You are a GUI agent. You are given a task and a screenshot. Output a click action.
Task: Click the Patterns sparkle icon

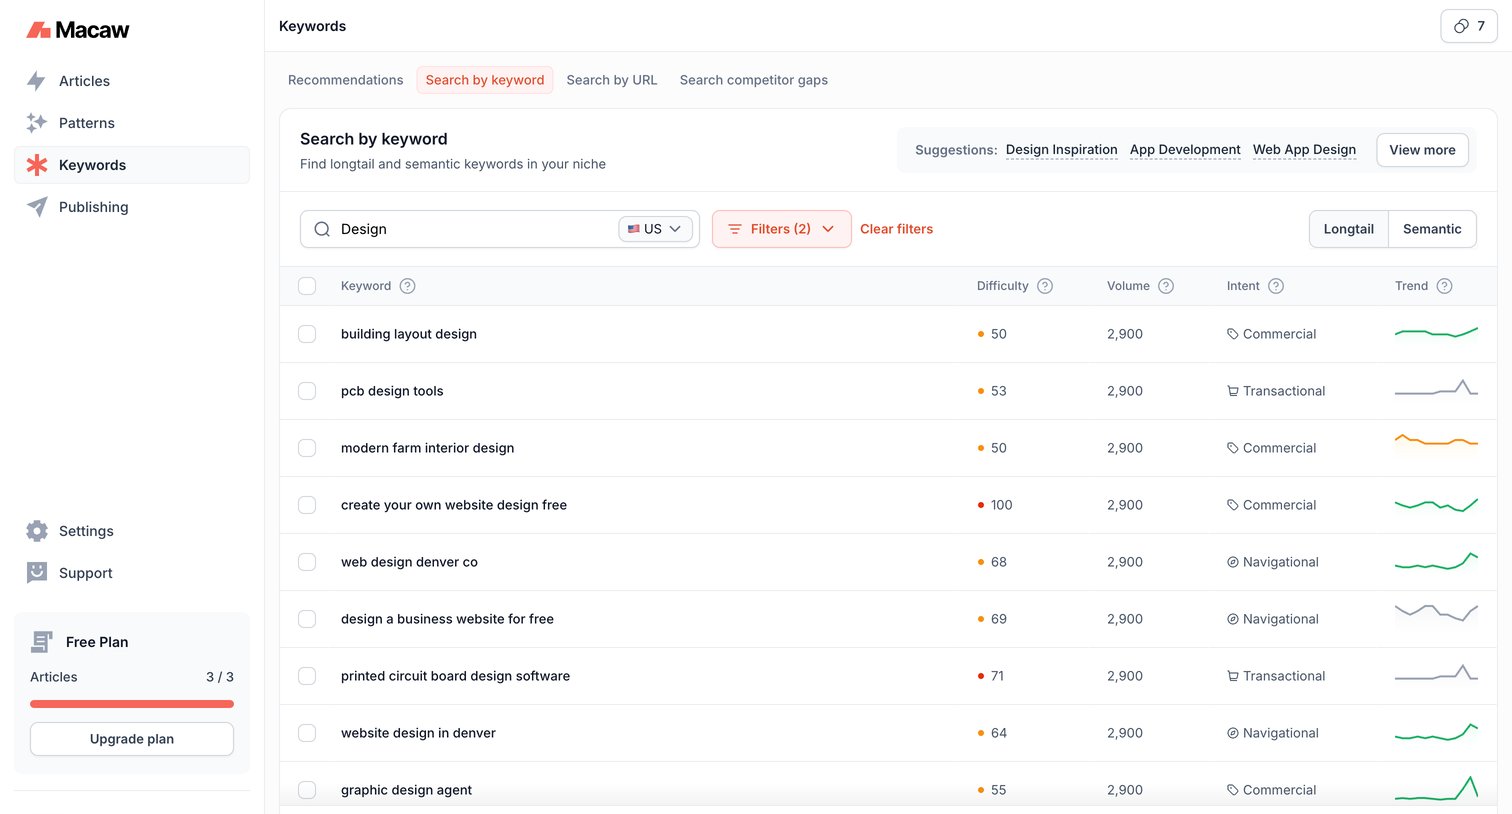click(x=37, y=123)
